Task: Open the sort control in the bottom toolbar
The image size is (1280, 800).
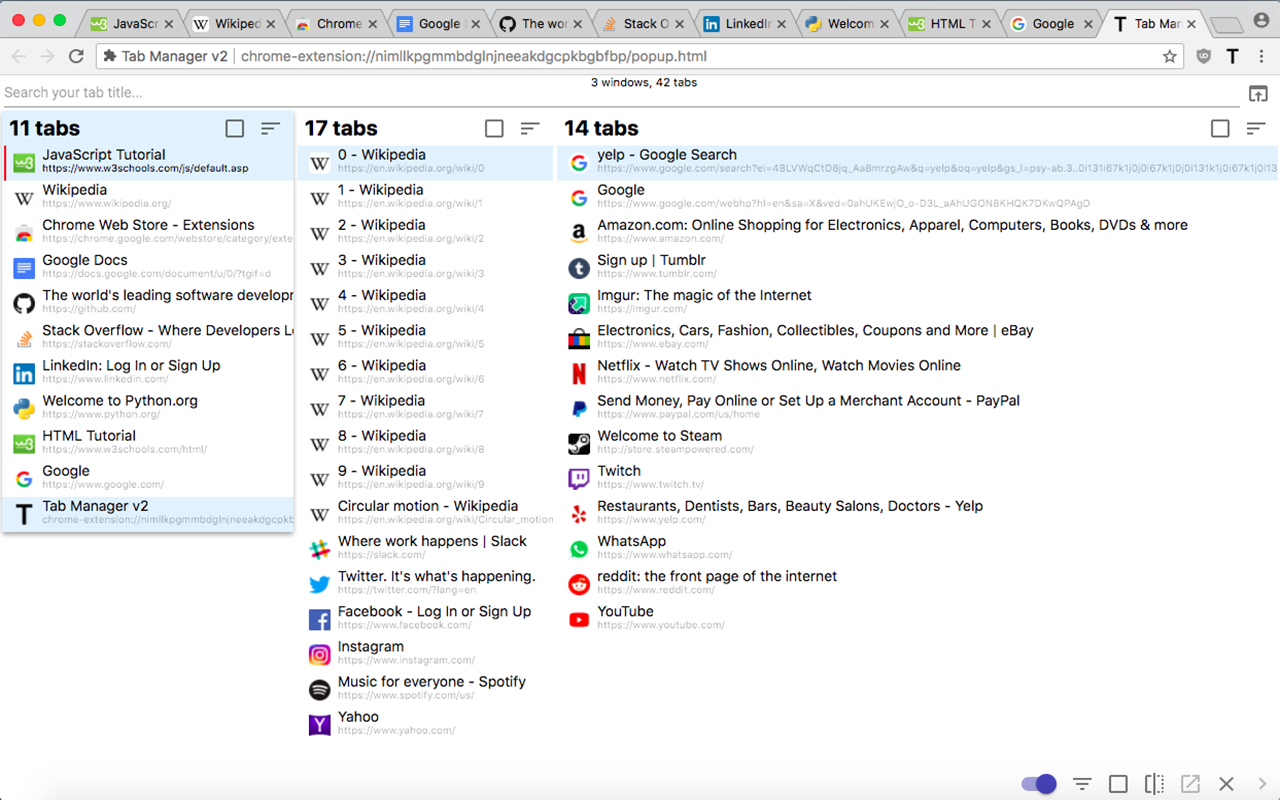Action: point(1081,784)
